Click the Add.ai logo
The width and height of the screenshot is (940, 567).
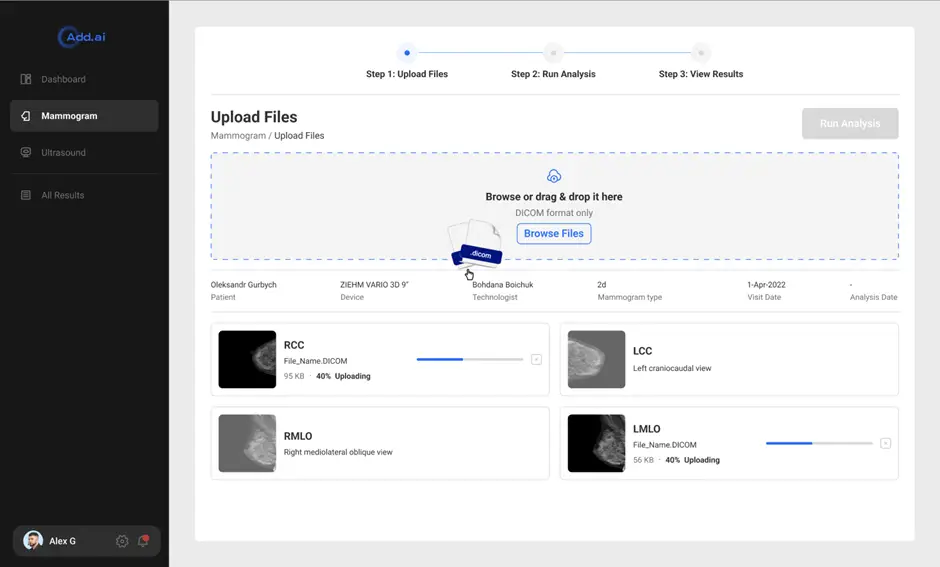84,37
